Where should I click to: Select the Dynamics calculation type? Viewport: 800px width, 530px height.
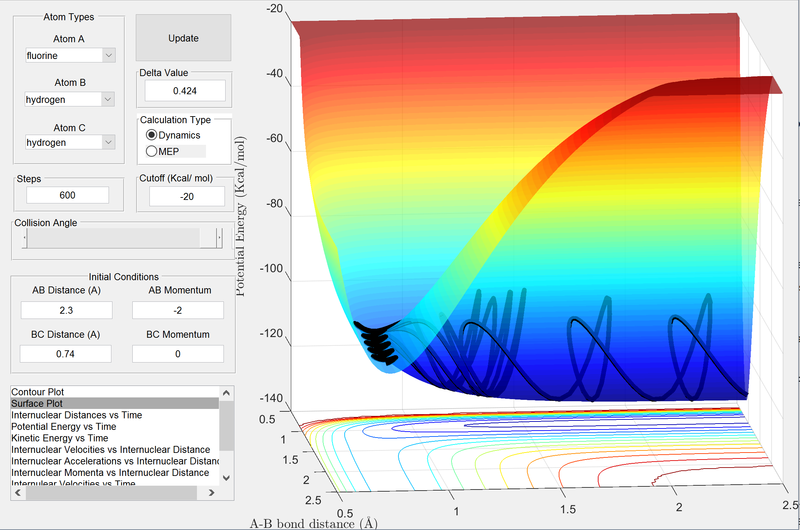pyautogui.click(x=152, y=134)
